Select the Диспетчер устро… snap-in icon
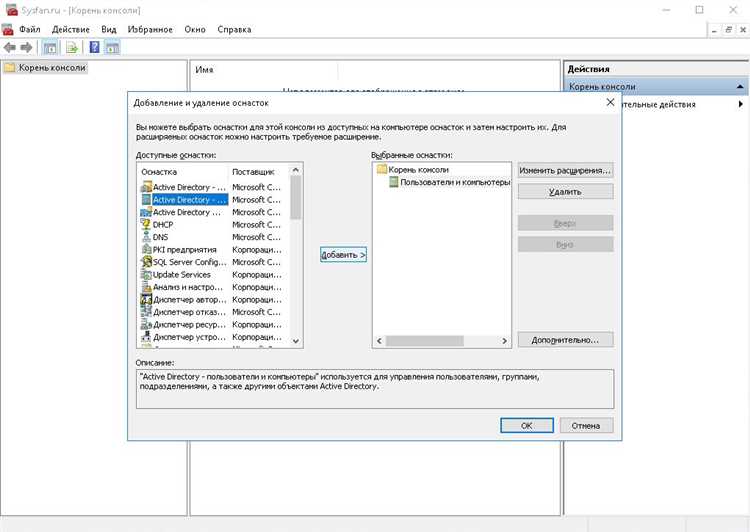 [146, 337]
